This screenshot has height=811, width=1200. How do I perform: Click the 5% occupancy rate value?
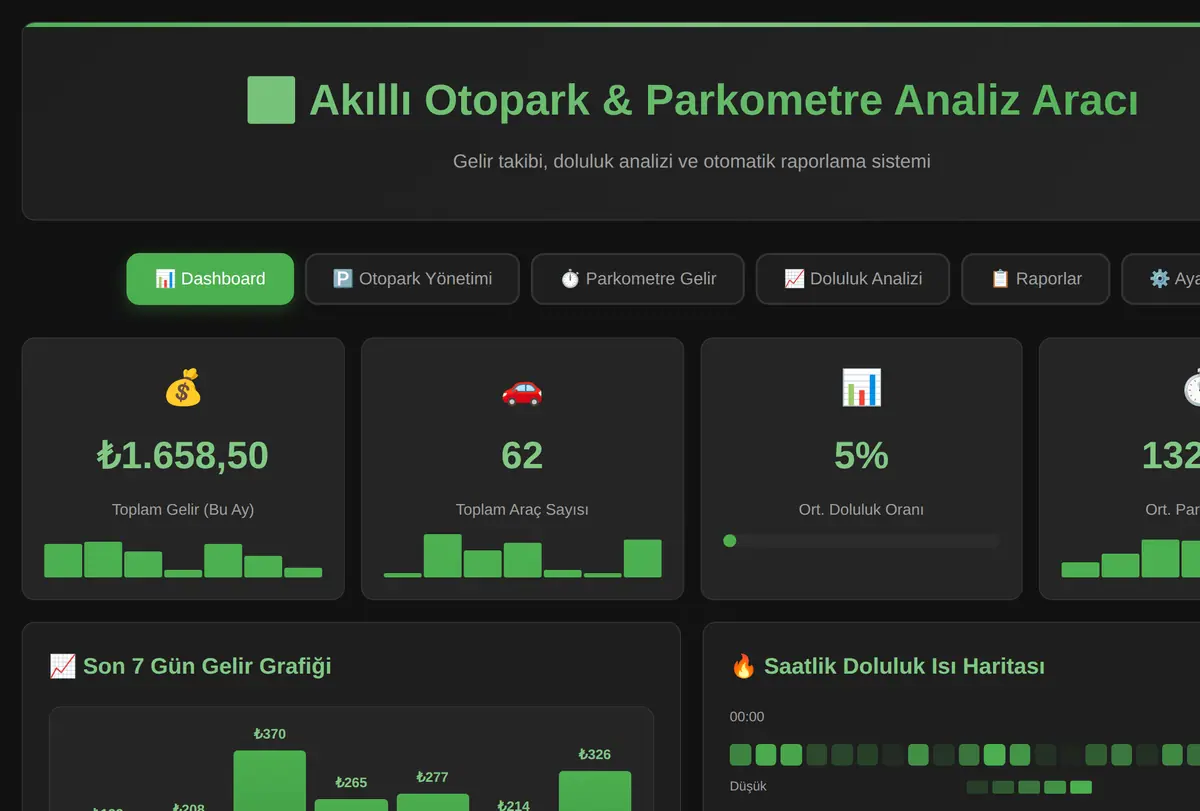point(861,456)
